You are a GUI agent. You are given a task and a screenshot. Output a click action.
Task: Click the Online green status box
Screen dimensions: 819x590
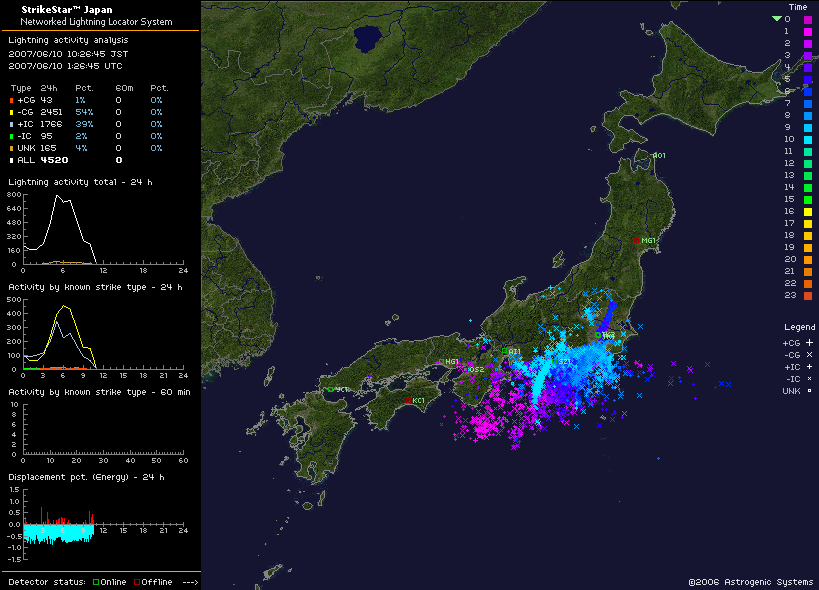(96, 582)
